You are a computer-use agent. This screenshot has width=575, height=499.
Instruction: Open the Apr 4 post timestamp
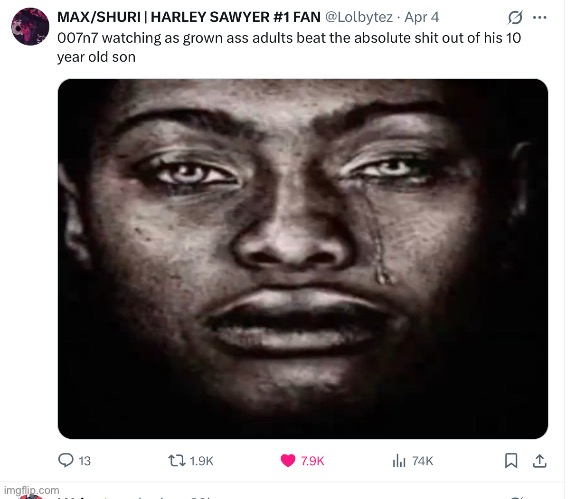pos(422,17)
